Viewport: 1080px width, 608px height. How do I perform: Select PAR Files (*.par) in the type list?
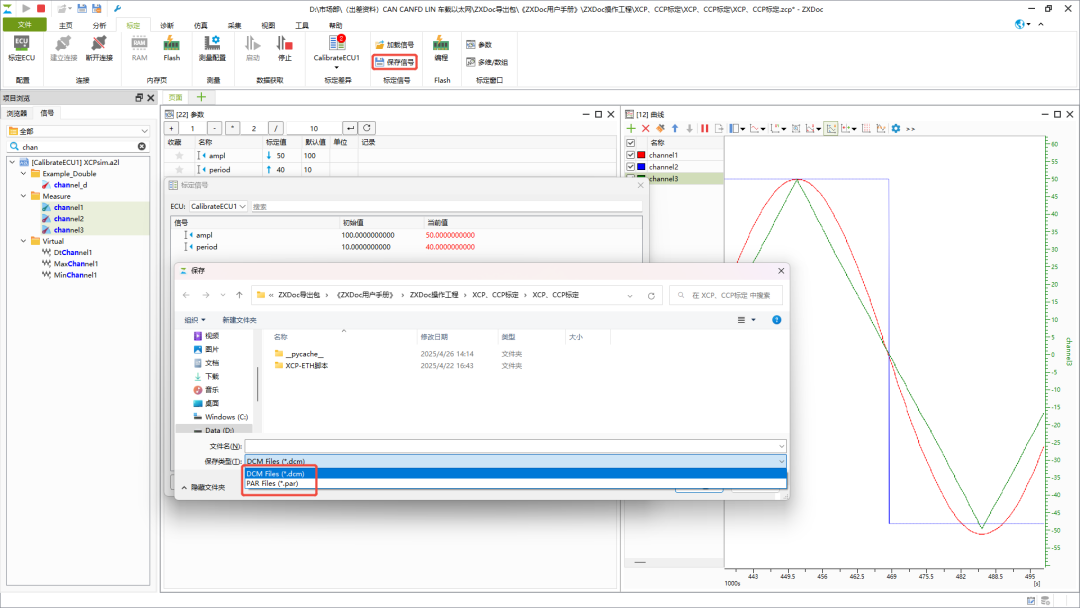click(x=273, y=483)
